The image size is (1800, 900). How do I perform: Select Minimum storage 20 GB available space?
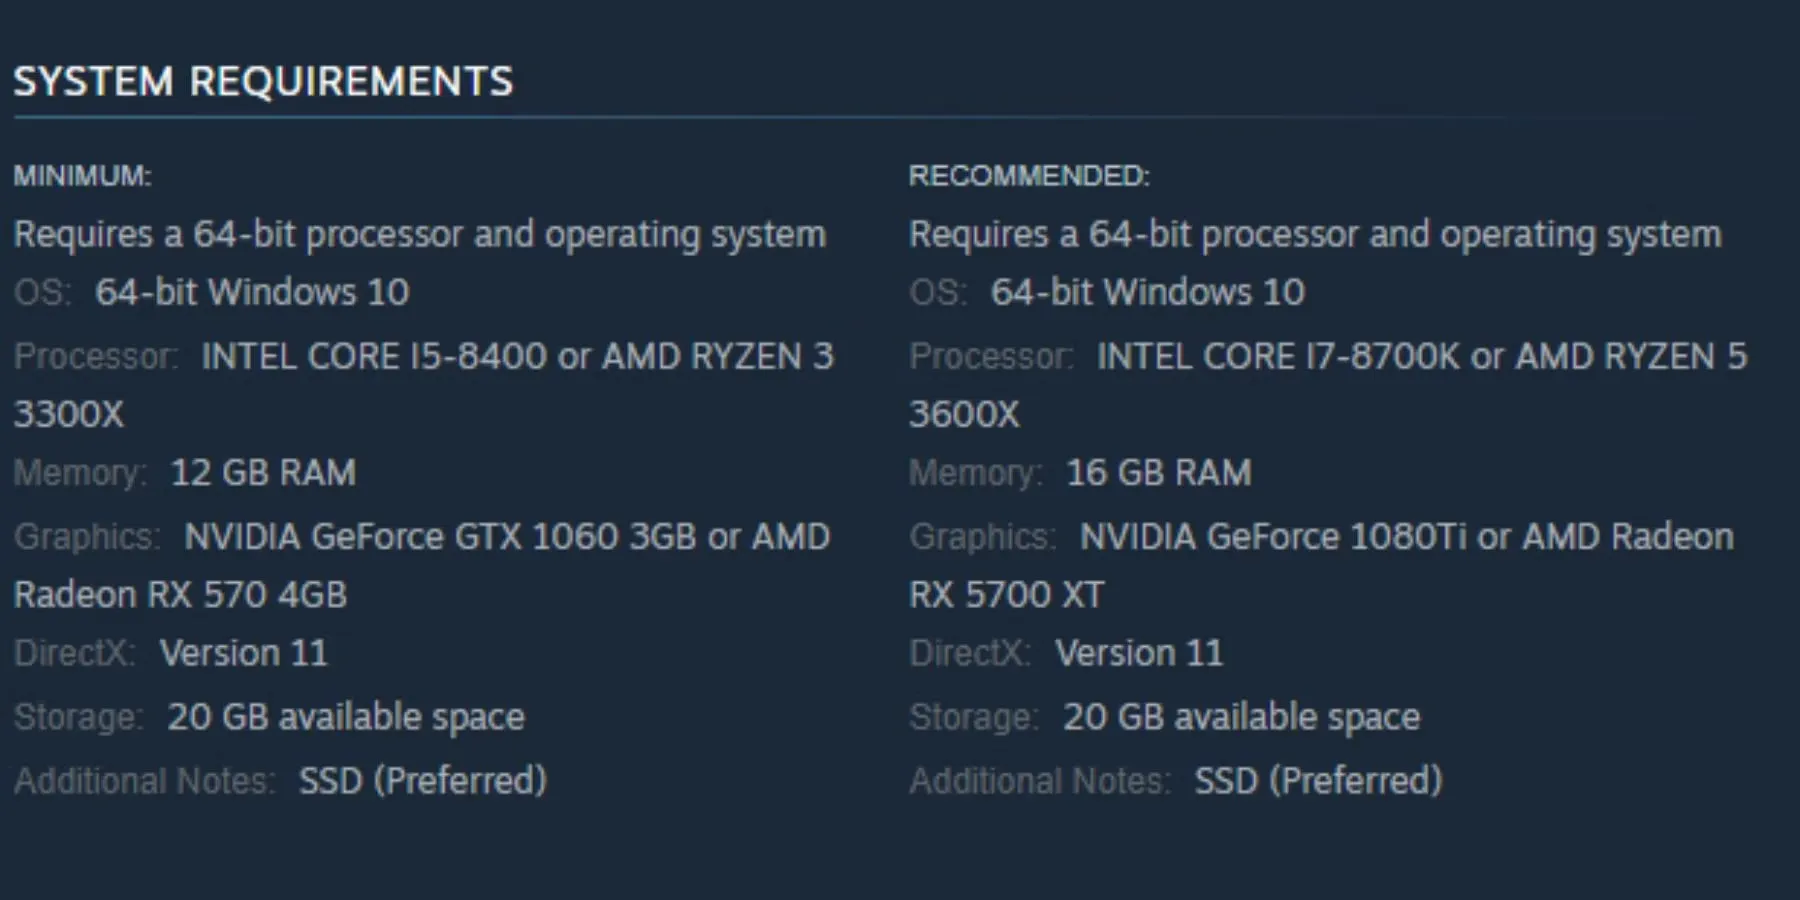[345, 717]
